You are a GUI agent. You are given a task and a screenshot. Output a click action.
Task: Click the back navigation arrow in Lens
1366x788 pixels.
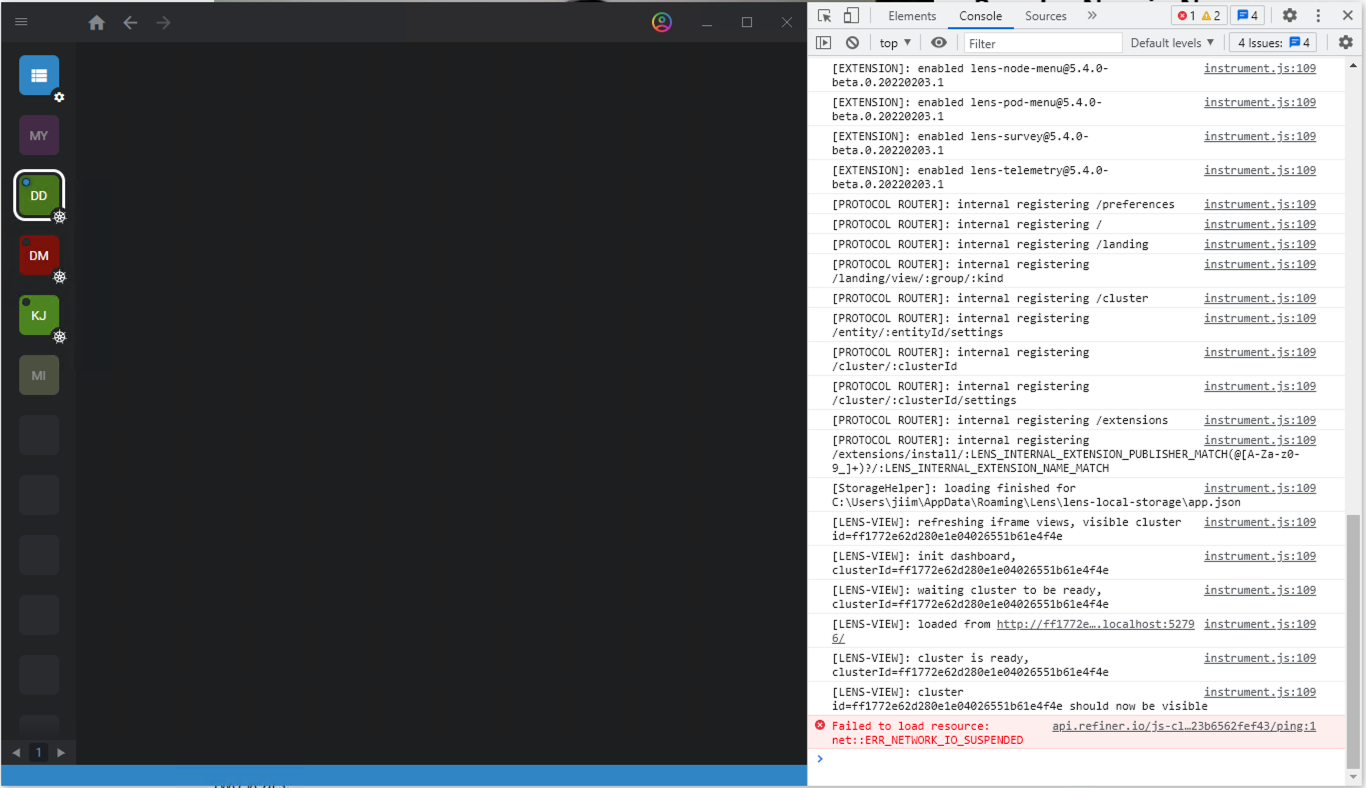[130, 22]
